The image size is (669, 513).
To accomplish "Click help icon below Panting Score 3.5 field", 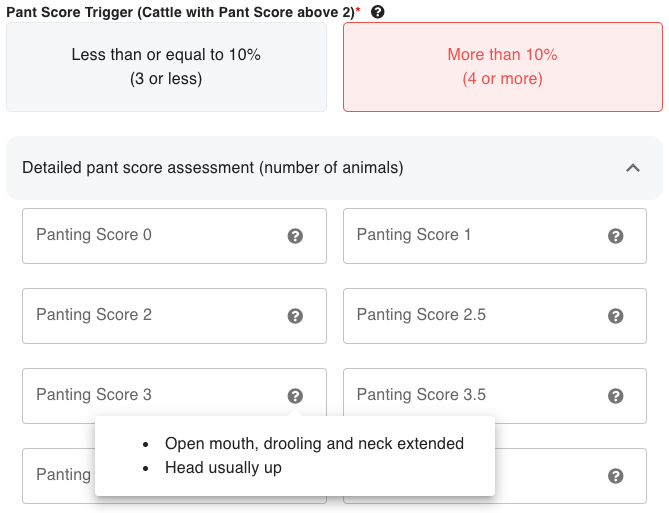I will 616,476.
